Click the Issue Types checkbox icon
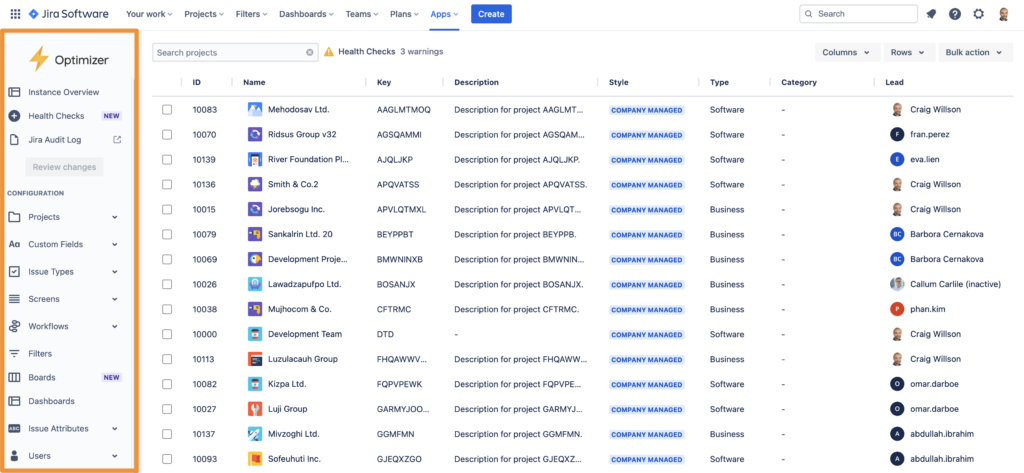Screen dimensions: 1024x473 [x=14, y=272]
